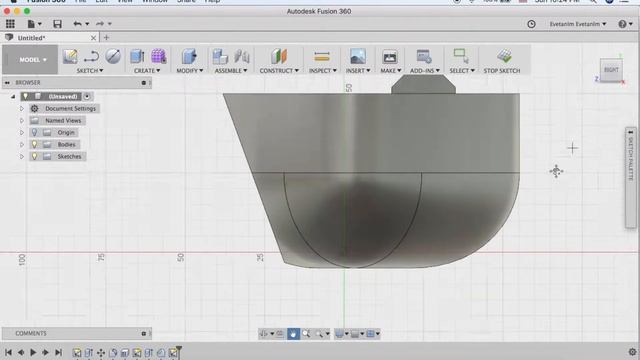This screenshot has height=360, width=640.
Task: Expand the Sketches folder
Action: (22, 156)
